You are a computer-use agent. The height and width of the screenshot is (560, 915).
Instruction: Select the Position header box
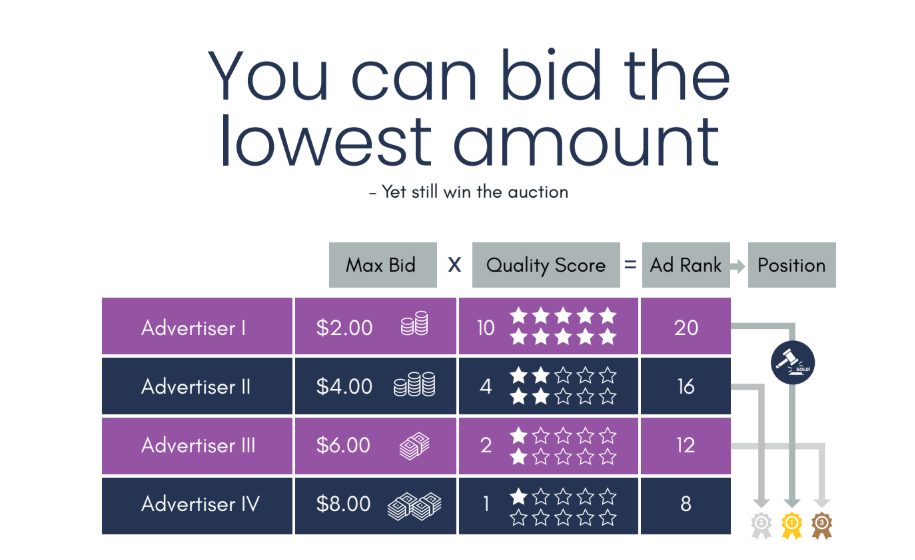[792, 265]
